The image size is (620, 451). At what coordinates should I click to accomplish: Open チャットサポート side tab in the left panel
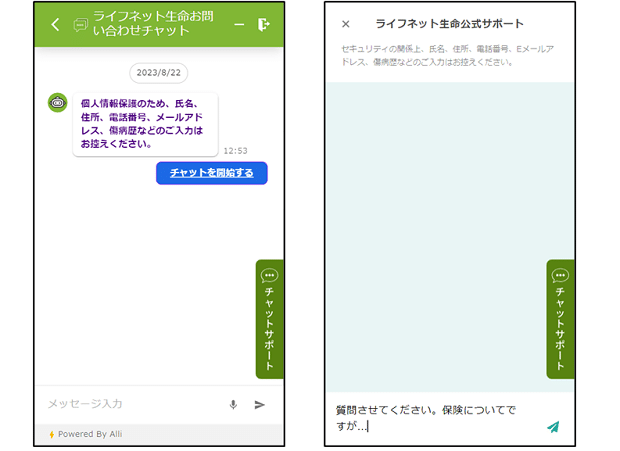270,319
